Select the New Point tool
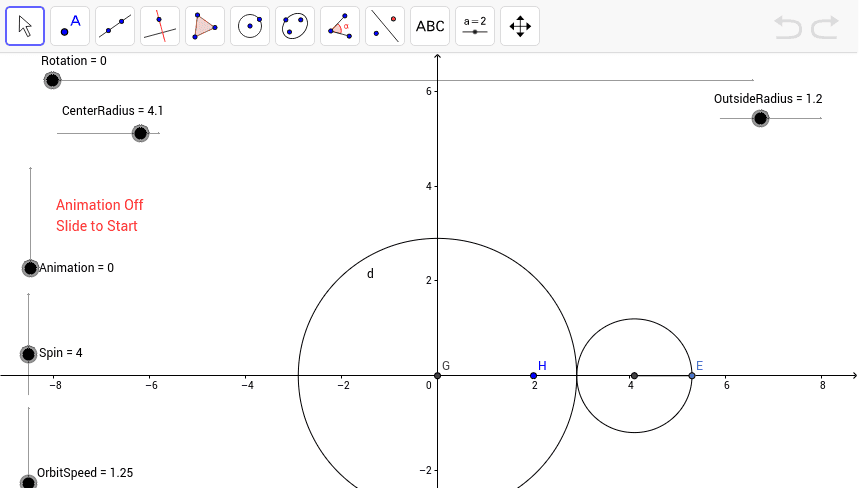 [x=70, y=26]
